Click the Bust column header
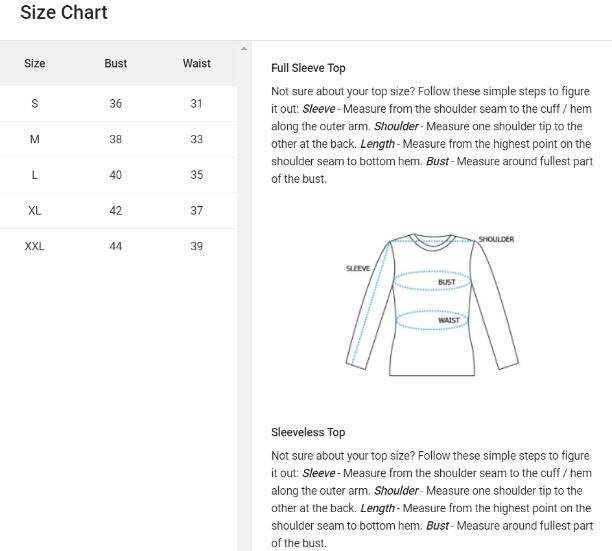This screenshot has height=551, width=612. 116,64
